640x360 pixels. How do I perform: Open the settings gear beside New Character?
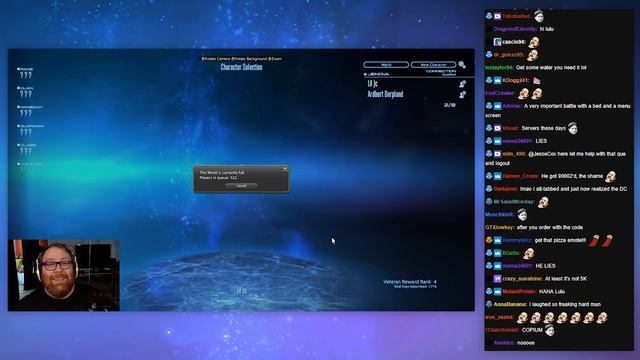coord(462,65)
